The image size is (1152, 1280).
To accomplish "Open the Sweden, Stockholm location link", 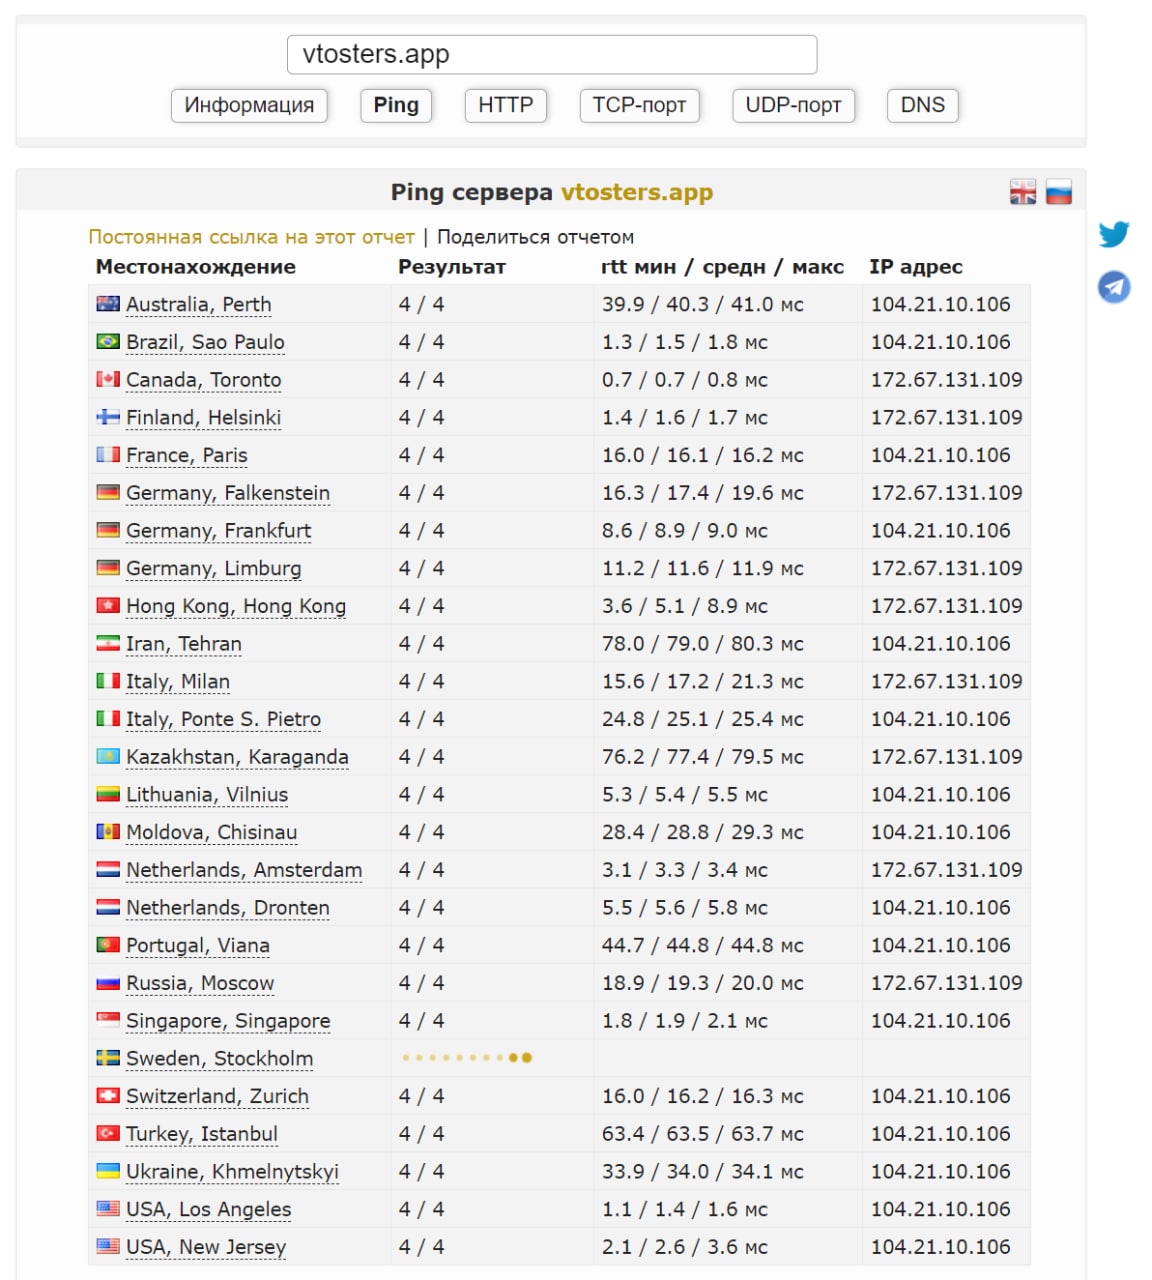I will coord(219,1059).
